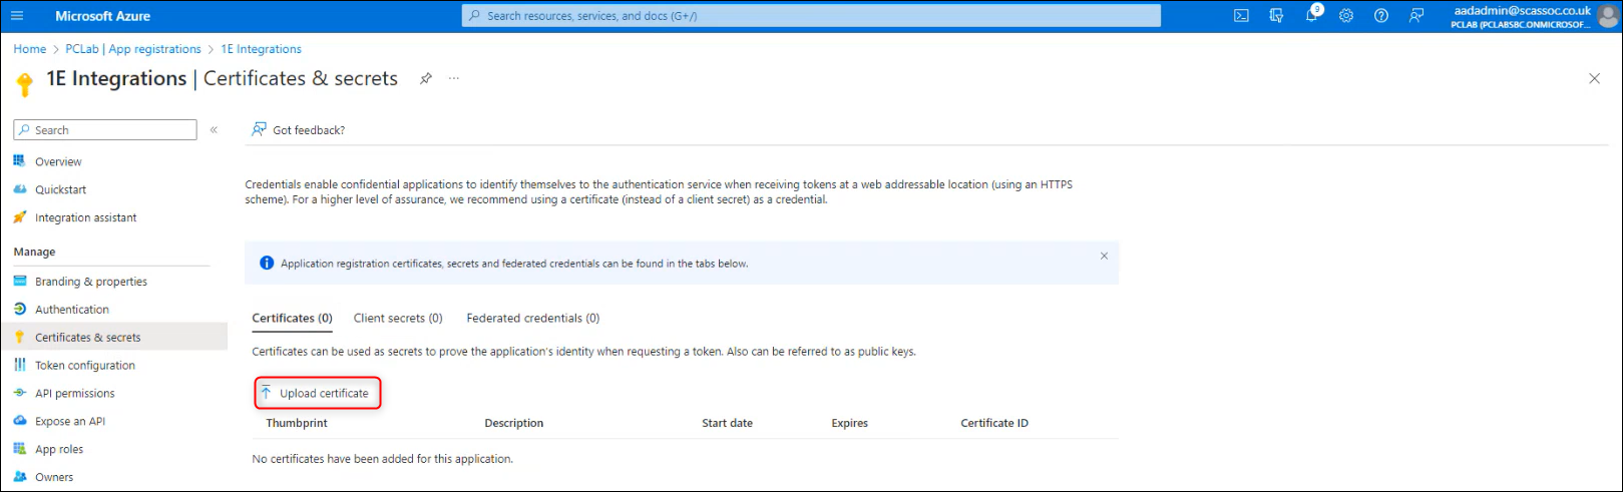Open API permissions in the Manage menu
Screen dimensions: 1623x492
pyautogui.click(x=74, y=393)
